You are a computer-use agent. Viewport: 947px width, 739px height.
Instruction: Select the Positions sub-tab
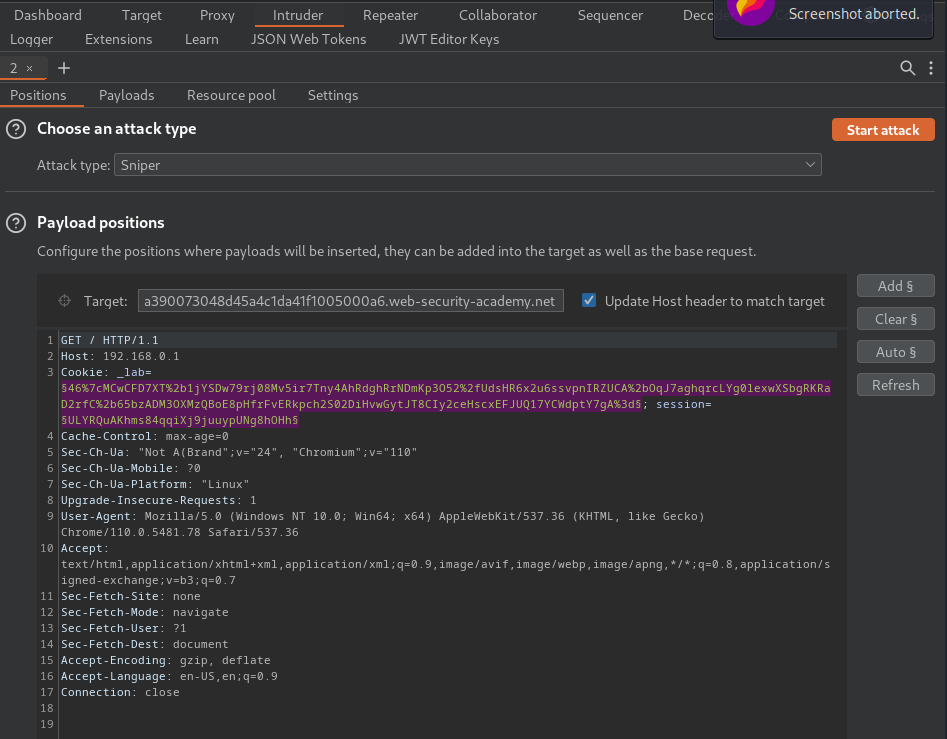click(x=38, y=95)
